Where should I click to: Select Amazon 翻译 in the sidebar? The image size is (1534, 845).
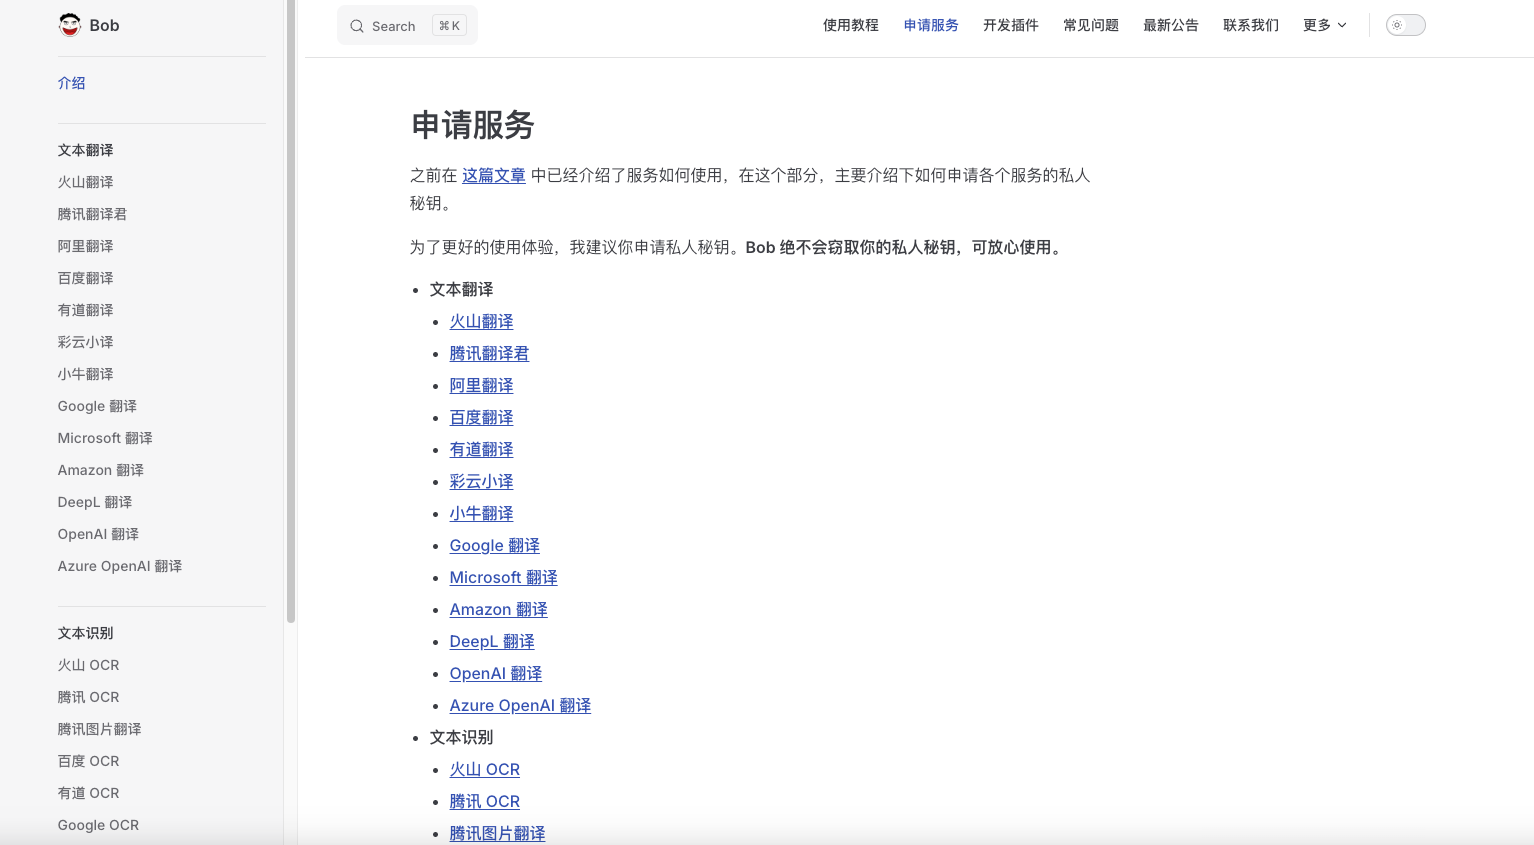pyautogui.click(x=100, y=470)
